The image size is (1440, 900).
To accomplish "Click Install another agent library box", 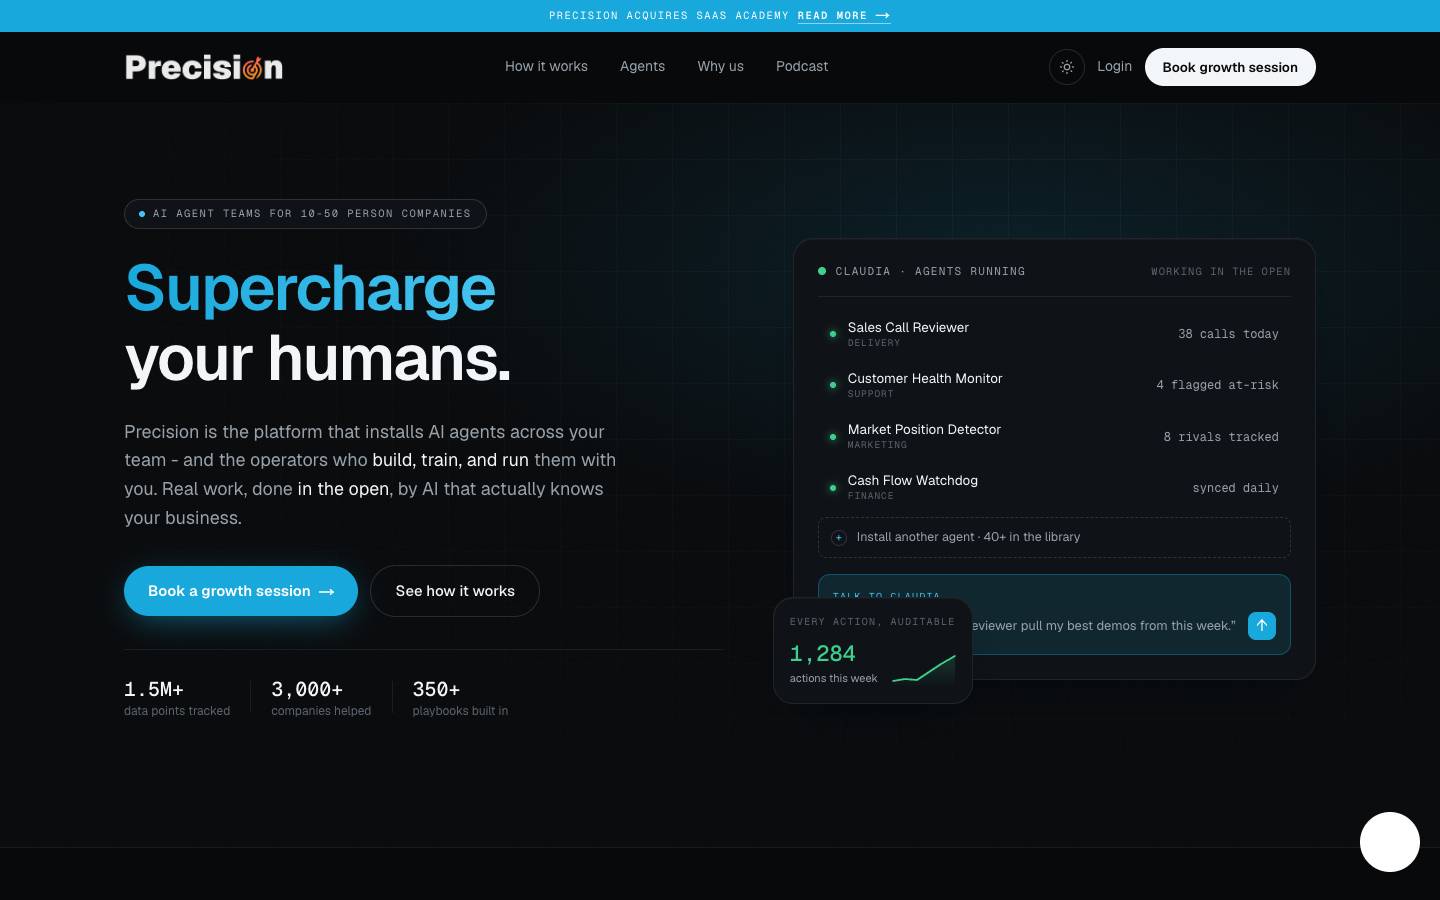I will [1054, 537].
